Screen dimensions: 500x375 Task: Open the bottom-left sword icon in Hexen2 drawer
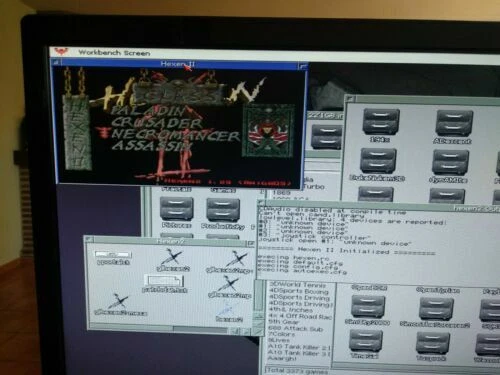click(x=120, y=304)
